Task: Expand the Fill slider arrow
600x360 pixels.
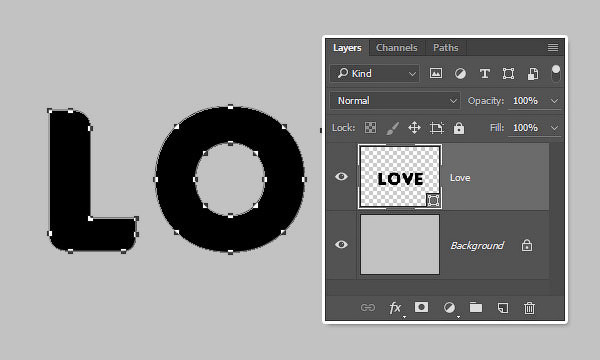Action: [x=554, y=128]
